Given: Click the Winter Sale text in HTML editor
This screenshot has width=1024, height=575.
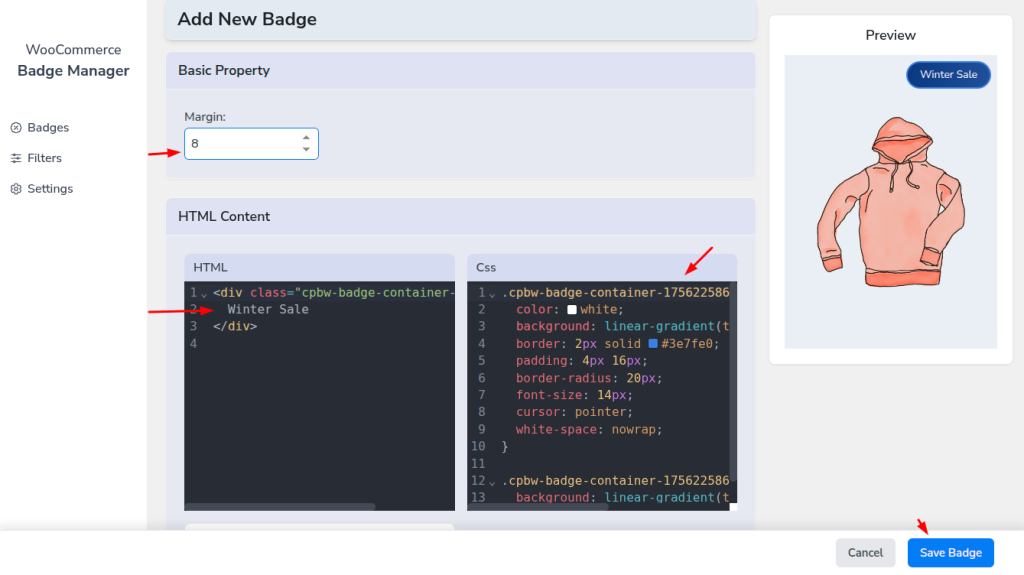Looking at the screenshot, I should click(268, 310).
